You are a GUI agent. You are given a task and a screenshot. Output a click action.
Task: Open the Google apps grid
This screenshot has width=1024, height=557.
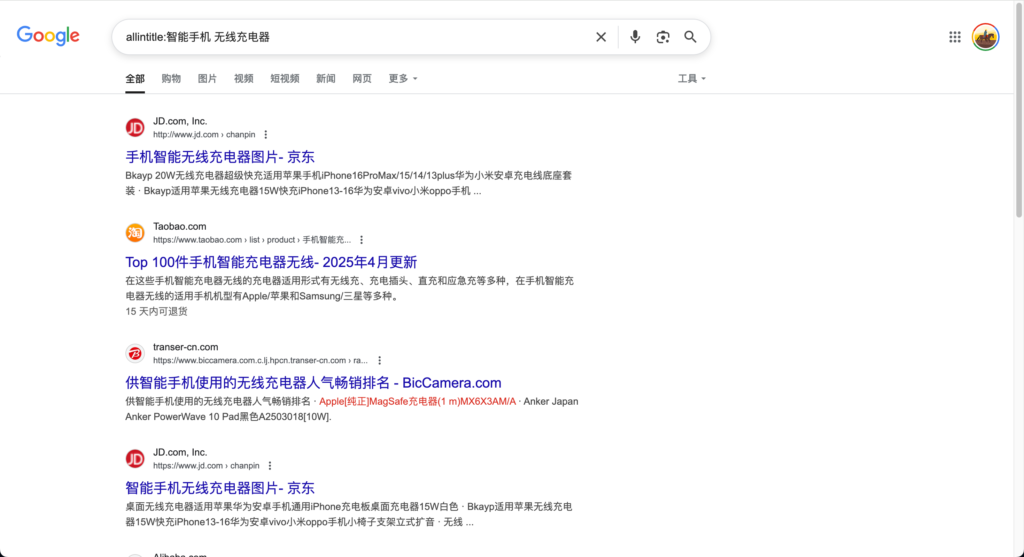click(x=955, y=37)
